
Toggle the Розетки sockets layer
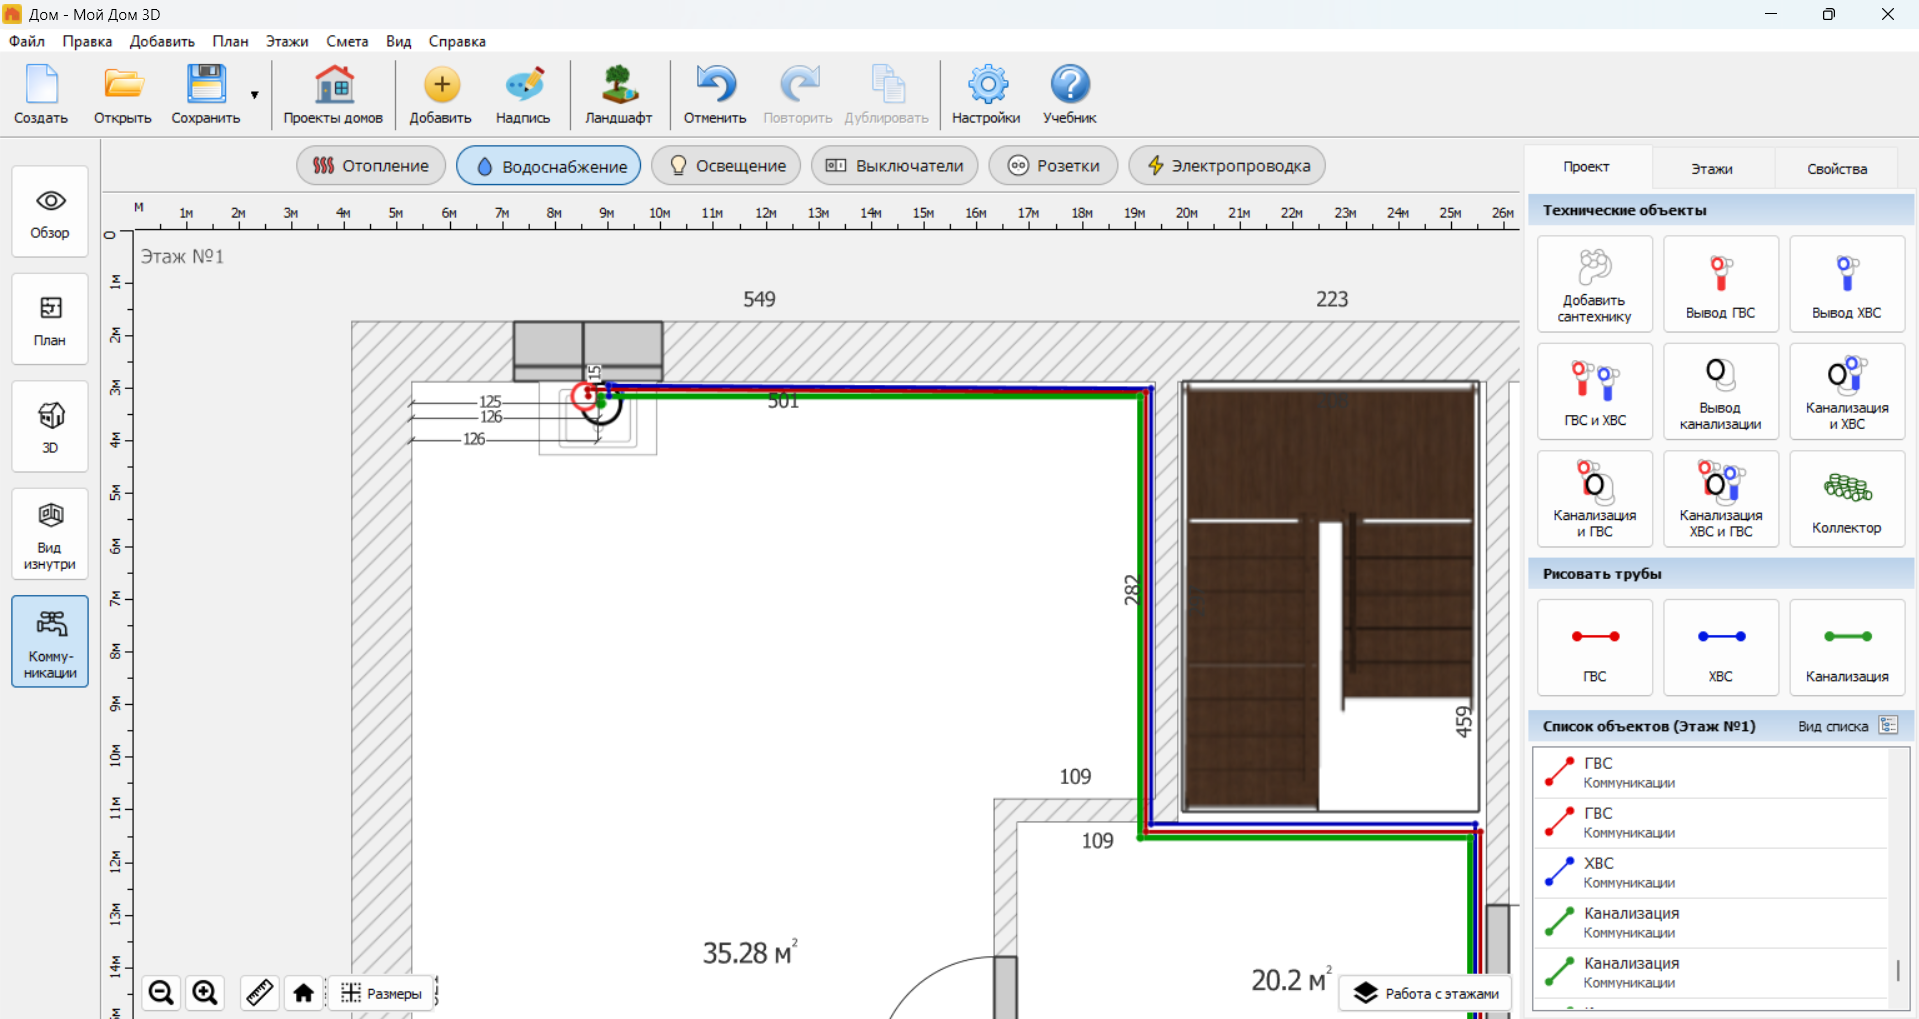pyautogui.click(x=1053, y=166)
